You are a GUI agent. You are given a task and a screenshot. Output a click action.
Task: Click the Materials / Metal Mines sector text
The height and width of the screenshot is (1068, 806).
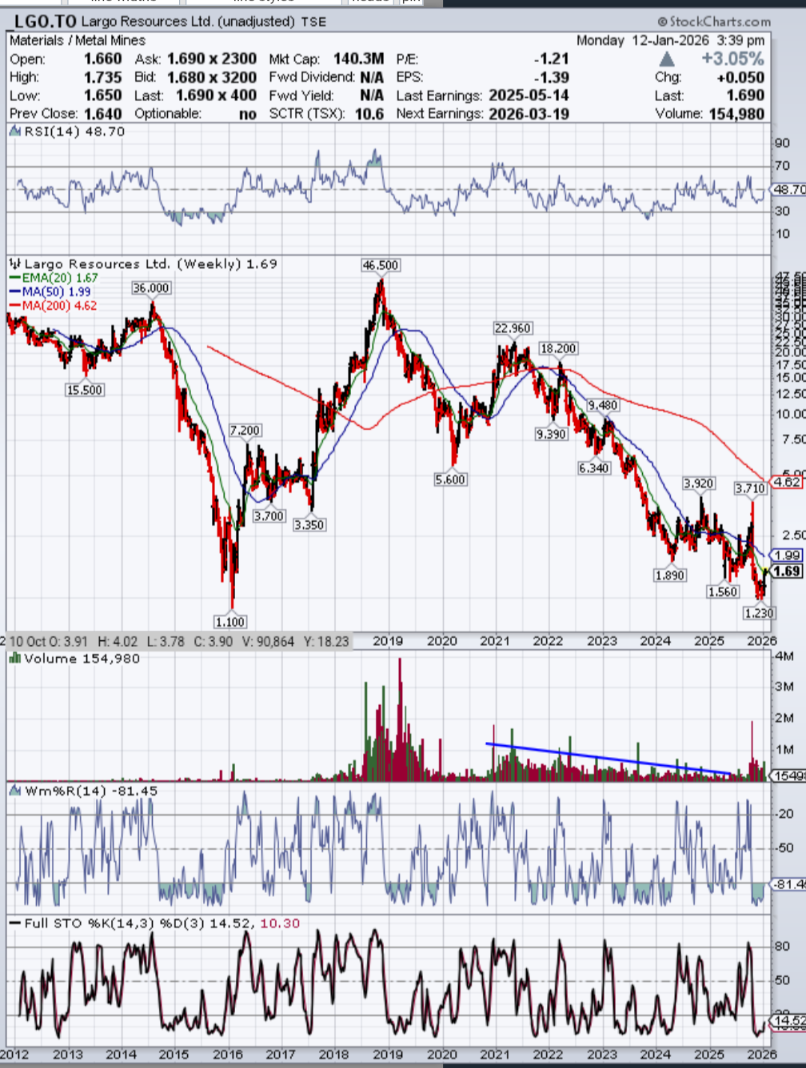point(78,41)
